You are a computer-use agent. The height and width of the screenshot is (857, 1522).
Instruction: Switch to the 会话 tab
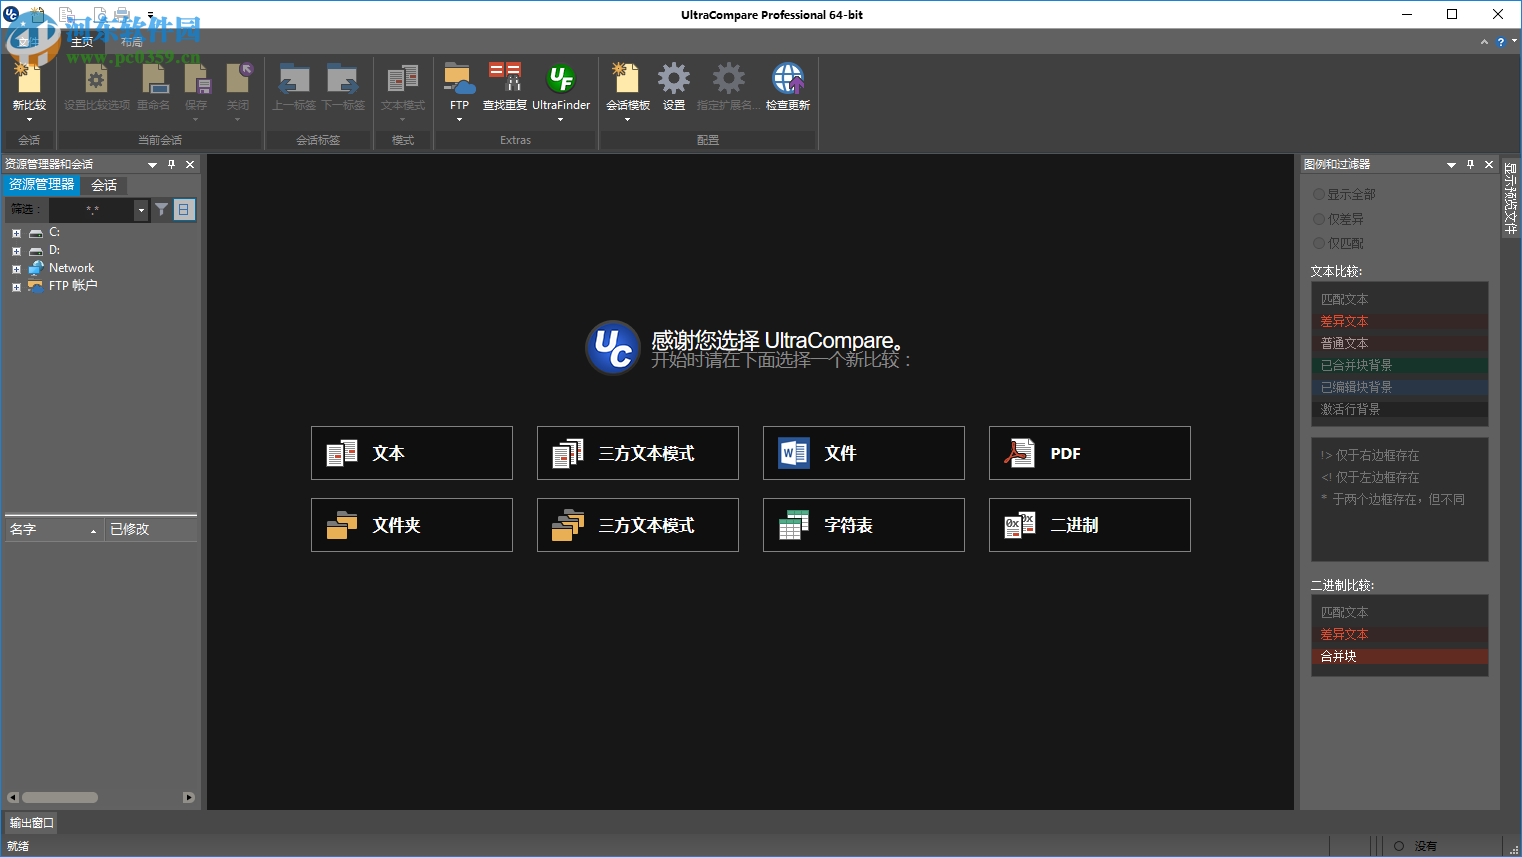[103, 185]
